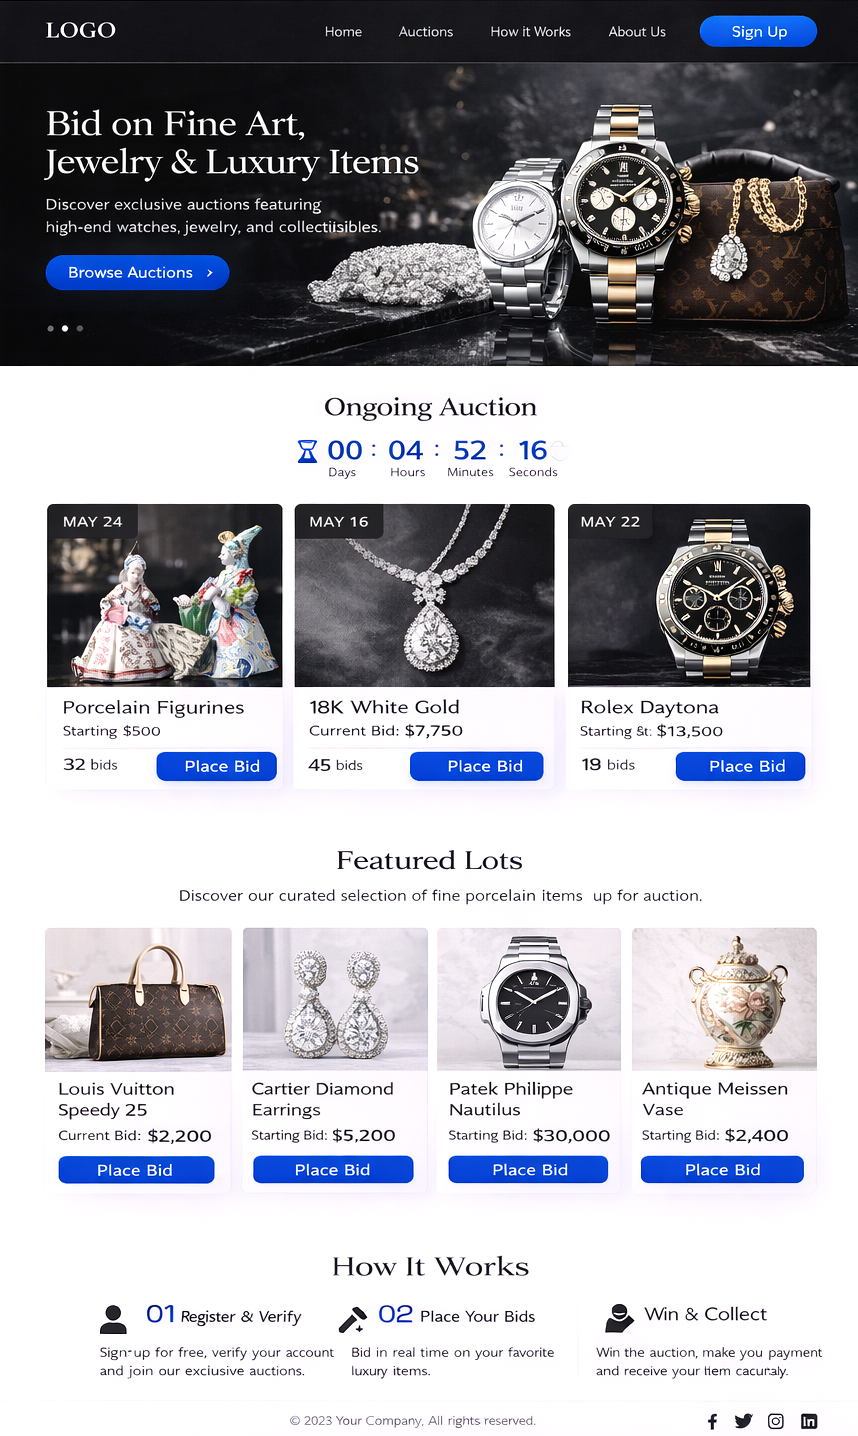Open the About Us nav link
This screenshot has width=858, height=1436.
click(637, 32)
